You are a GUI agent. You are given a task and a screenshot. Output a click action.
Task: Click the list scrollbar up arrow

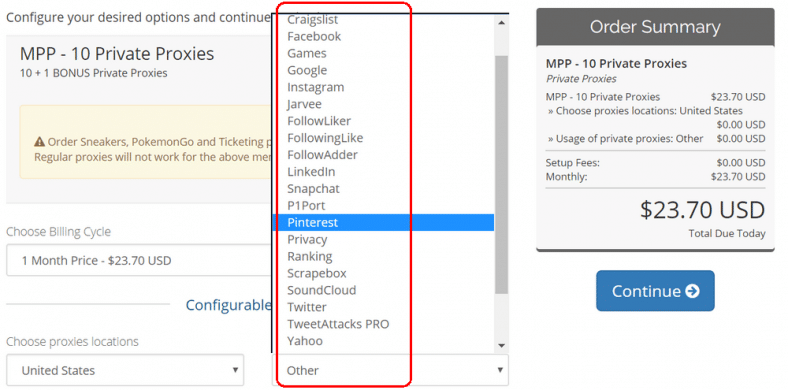click(x=501, y=22)
